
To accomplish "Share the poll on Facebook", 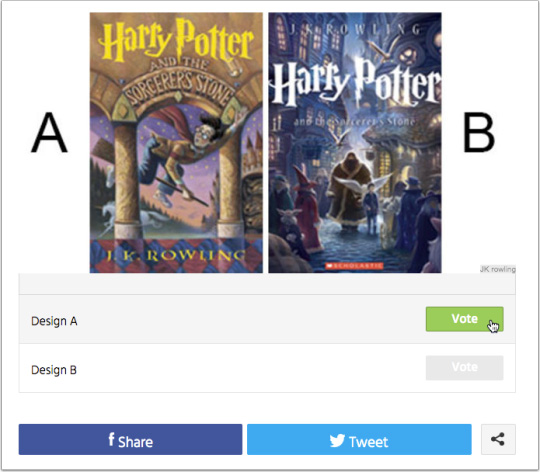I will tap(130, 439).
